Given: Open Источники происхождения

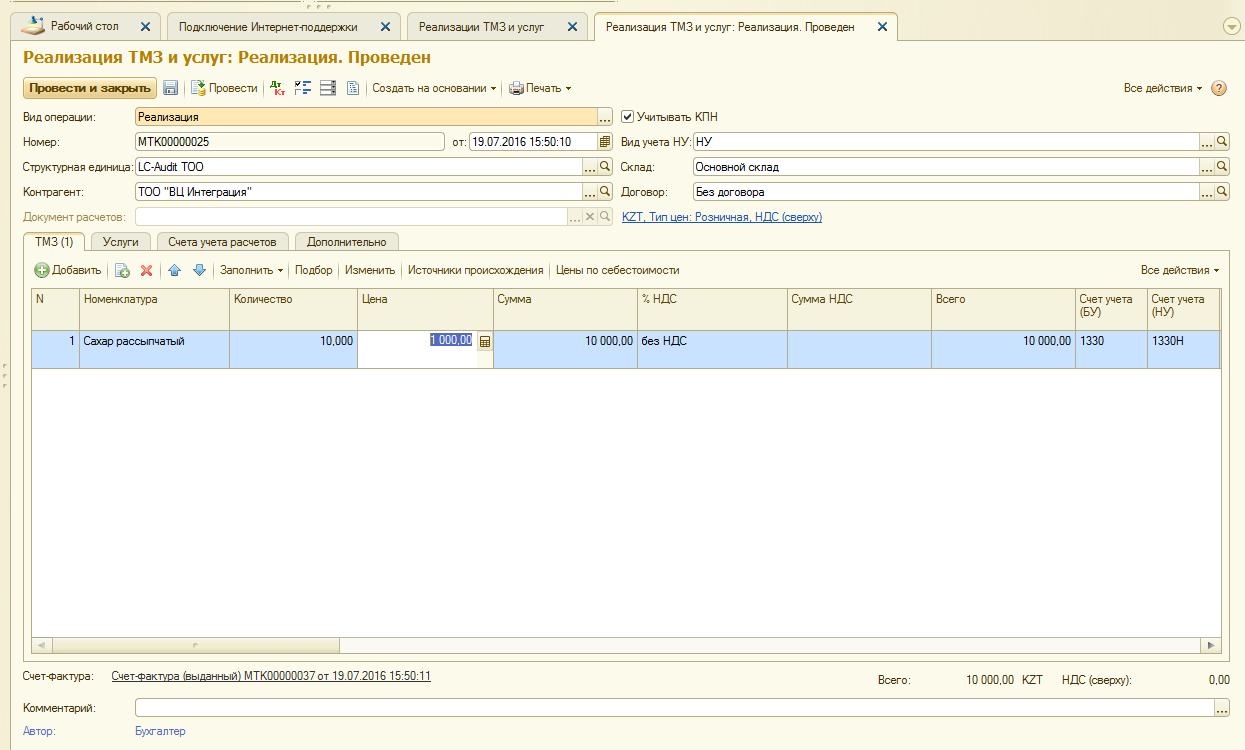Looking at the screenshot, I should click(475, 270).
